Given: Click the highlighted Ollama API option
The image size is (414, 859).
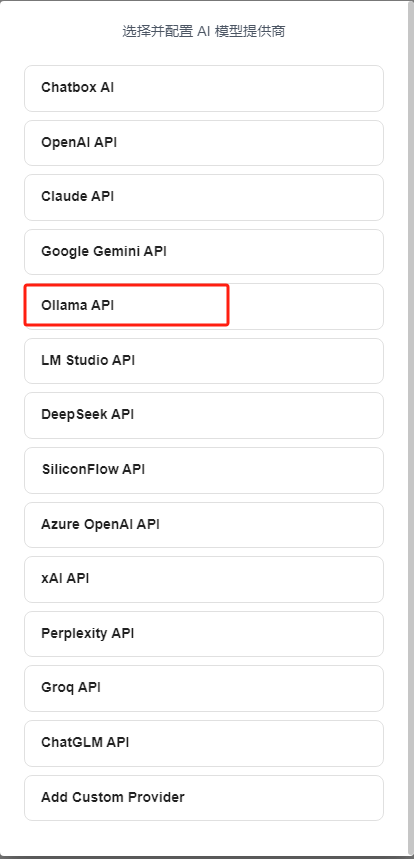Looking at the screenshot, I should [x=126, y=305].
